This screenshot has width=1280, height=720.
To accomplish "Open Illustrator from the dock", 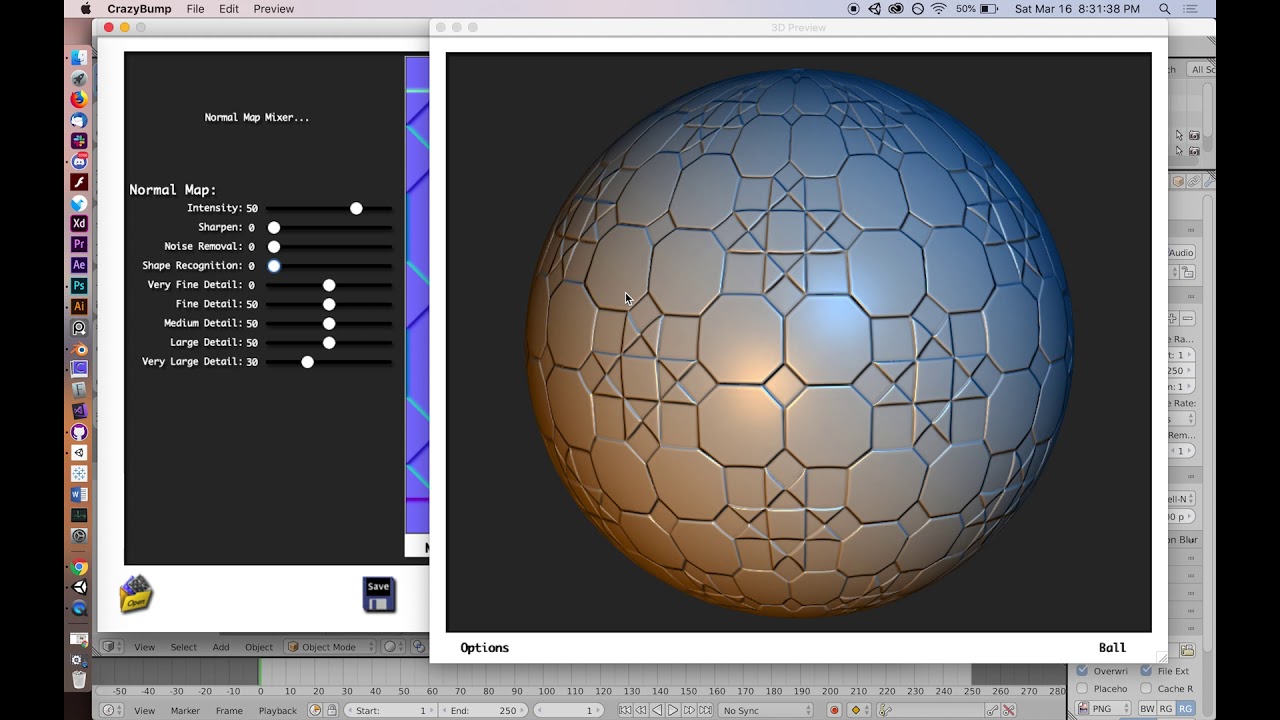I will point(79,307).
